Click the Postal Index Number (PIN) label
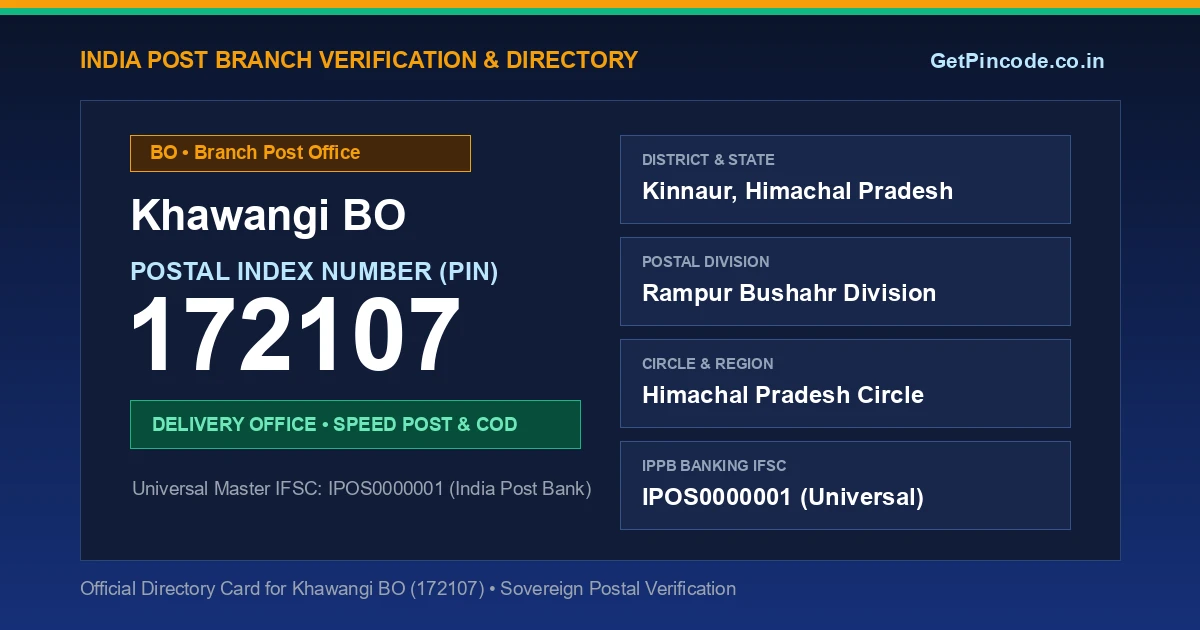Image resolution: width=1200 pixels, height=630 pixels. pyautogui.click(x=314, y=271)
